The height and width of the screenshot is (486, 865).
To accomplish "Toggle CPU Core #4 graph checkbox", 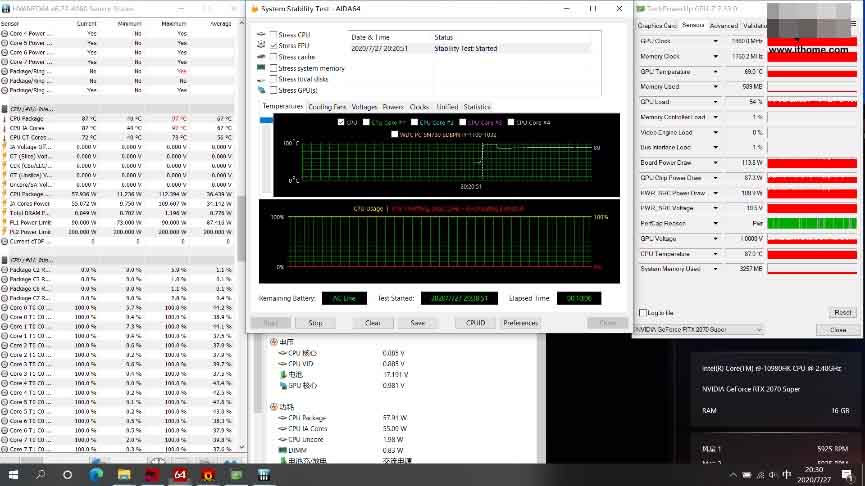I will pyautogui.click(x=510, y=122).
